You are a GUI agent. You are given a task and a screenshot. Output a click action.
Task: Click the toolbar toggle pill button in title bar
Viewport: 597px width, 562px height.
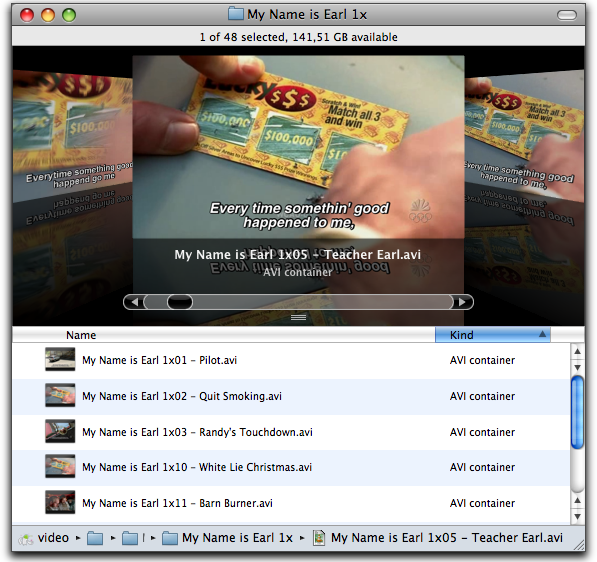pyautogui.click(x=567, y=15)
